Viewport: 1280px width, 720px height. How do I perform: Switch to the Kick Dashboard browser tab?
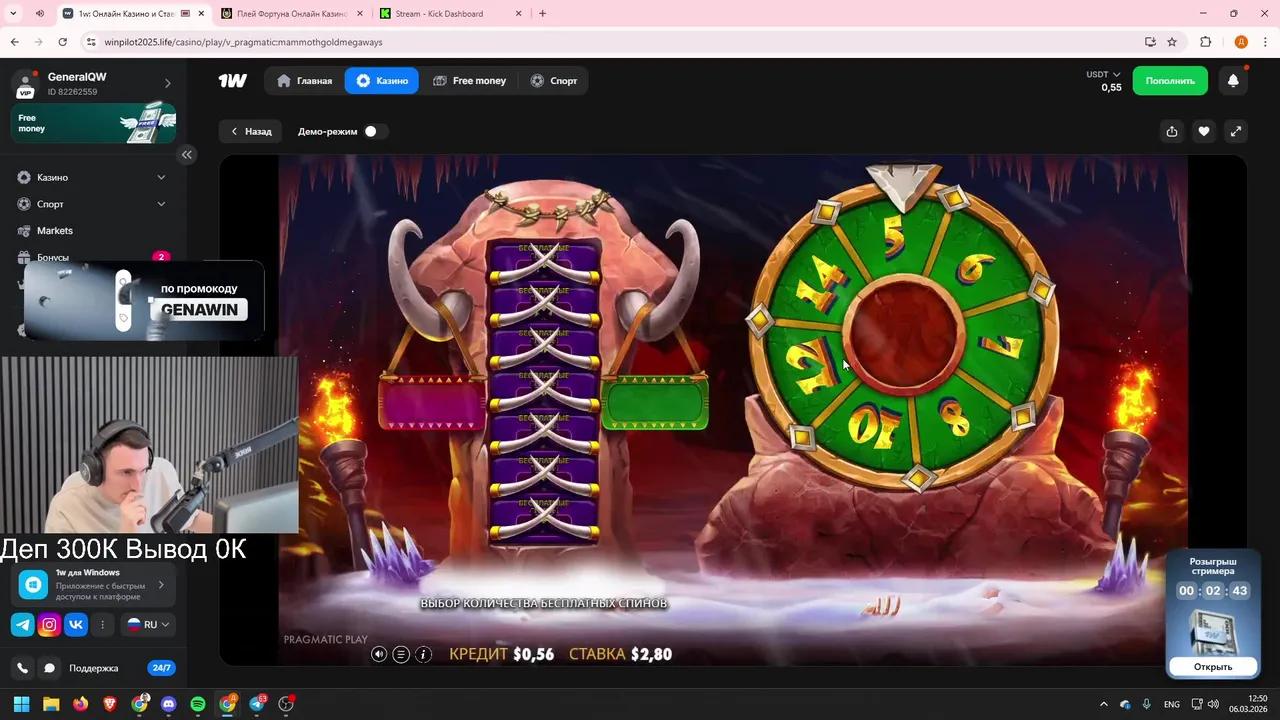pyautogui.click(x=440, y=13)
